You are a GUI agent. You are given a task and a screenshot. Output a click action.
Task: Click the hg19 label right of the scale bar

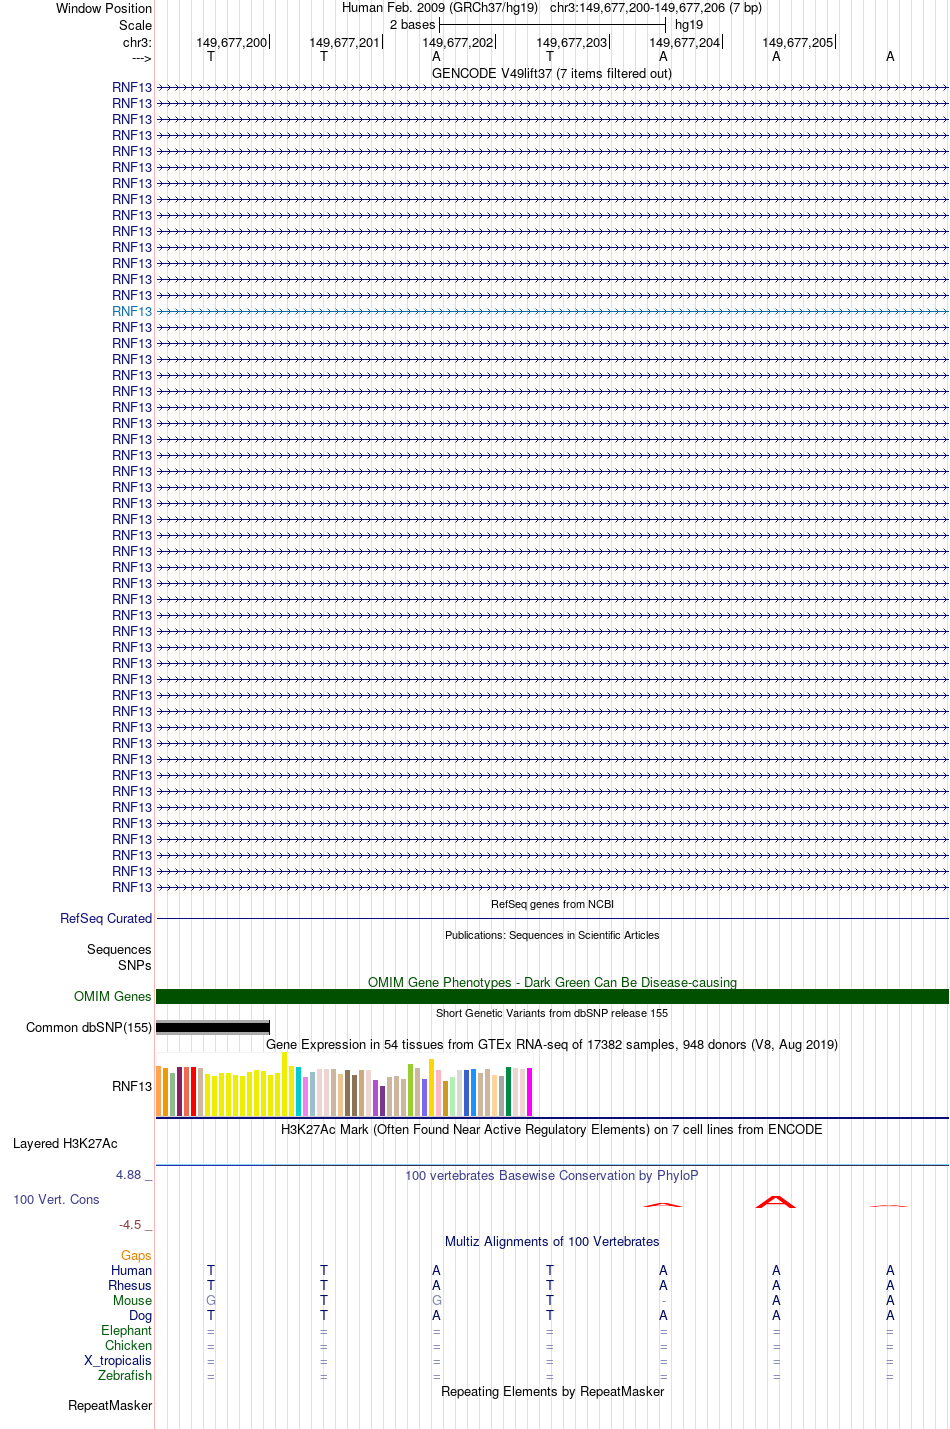(x=689, y=24)
